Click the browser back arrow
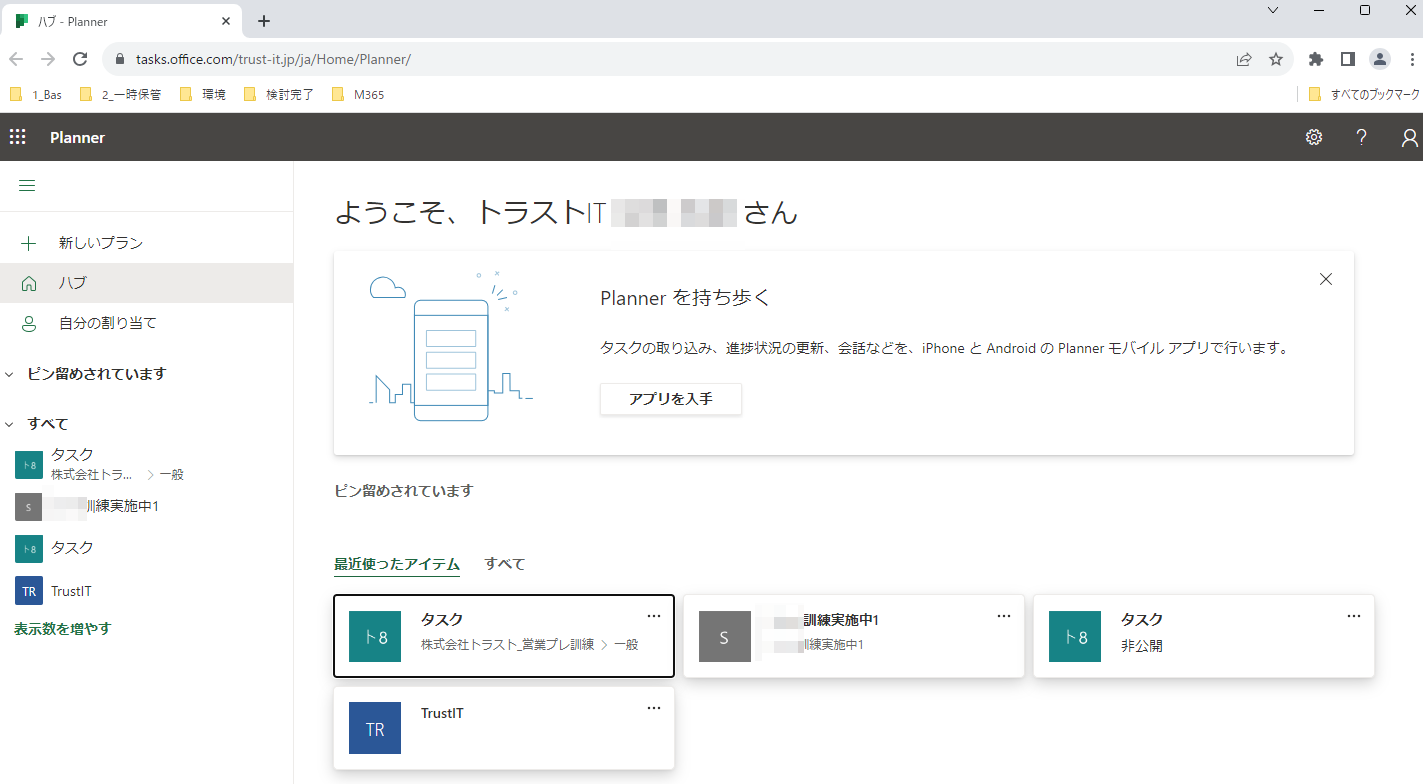Viewport: 1423px width, 784px height. tap(16, 59)
